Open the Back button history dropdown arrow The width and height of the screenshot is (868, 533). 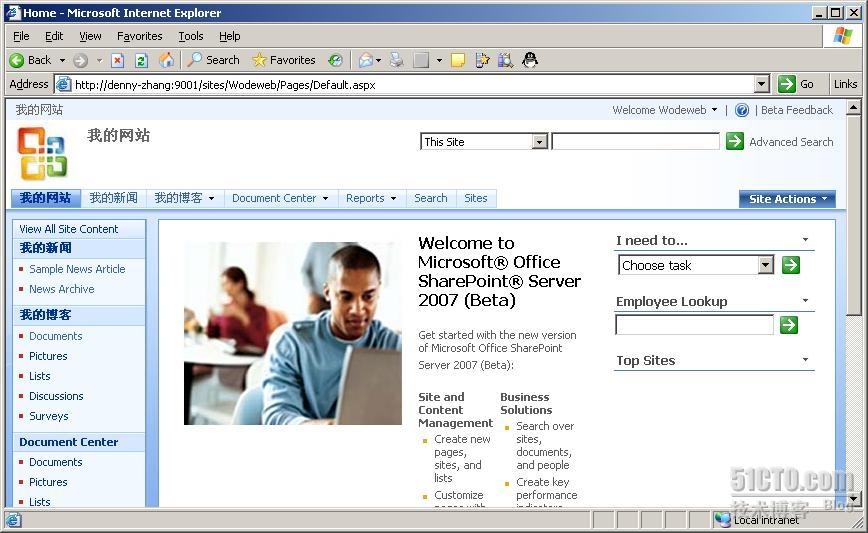point(63,60)
